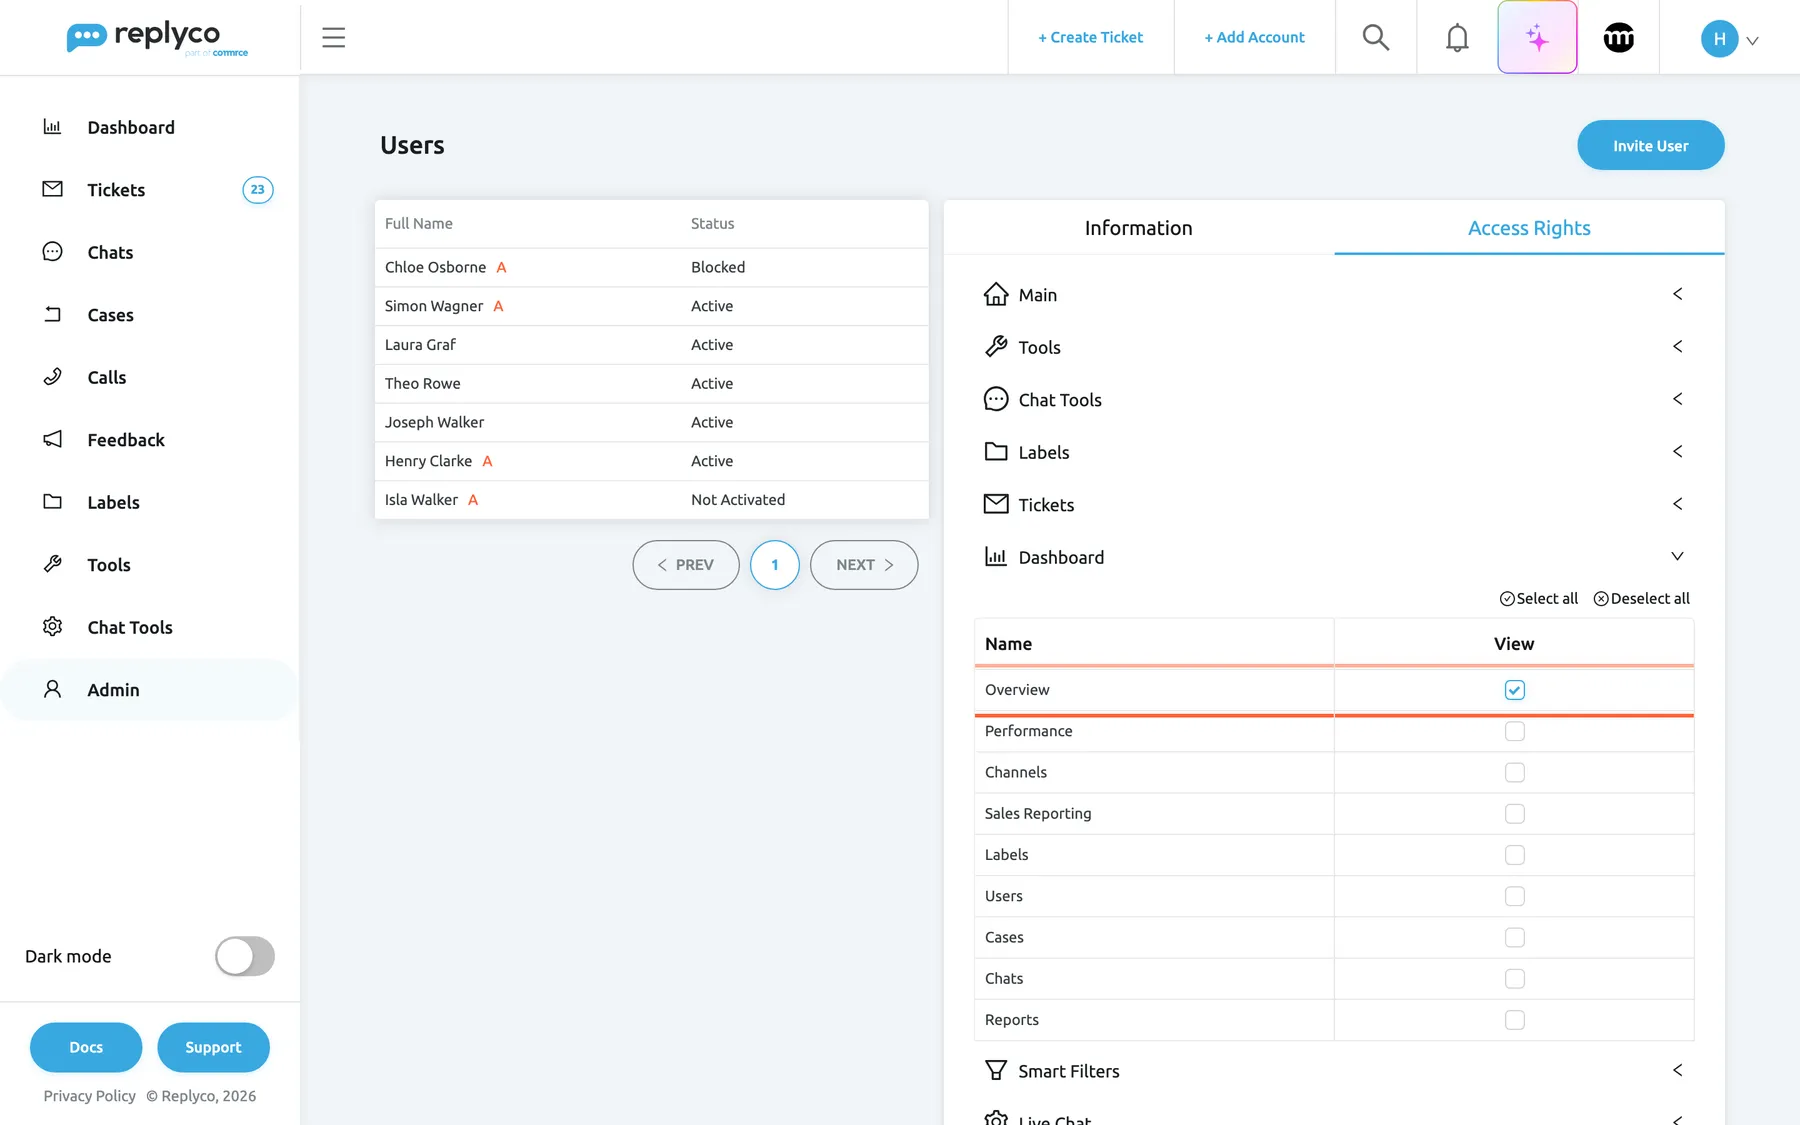Click Deselect all permissions link
The image size is (1800, 1125).
[1641, 599]
